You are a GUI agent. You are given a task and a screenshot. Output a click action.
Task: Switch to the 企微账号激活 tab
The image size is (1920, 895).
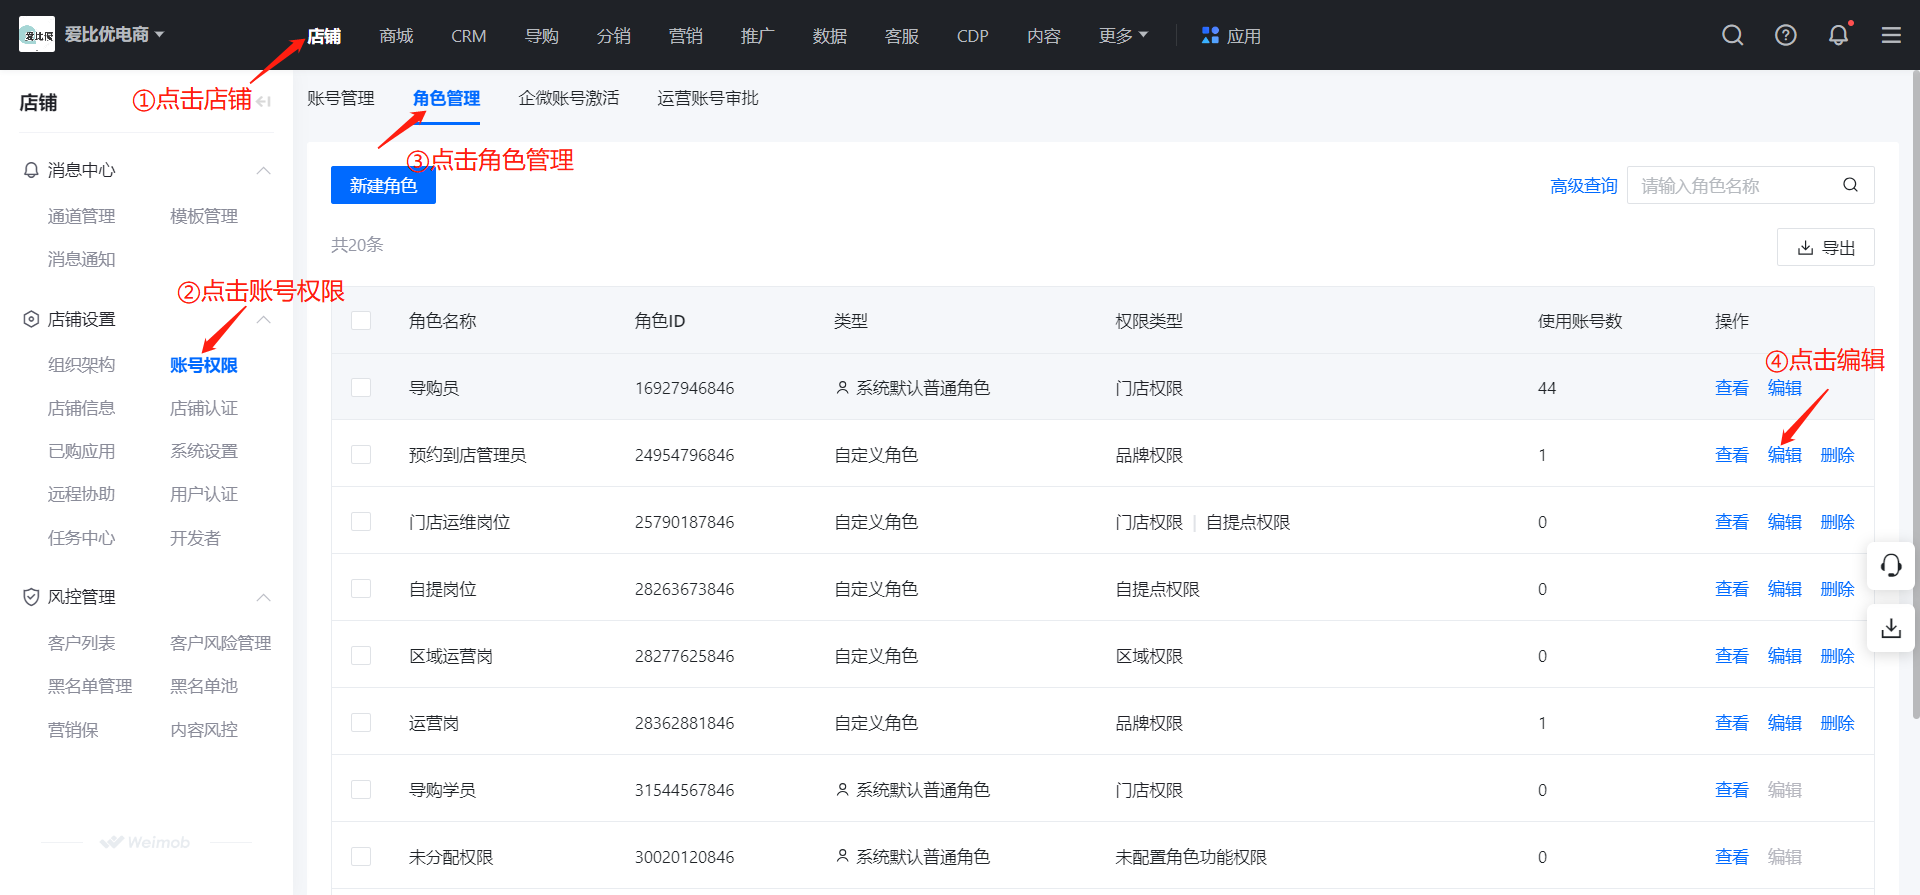568,98
